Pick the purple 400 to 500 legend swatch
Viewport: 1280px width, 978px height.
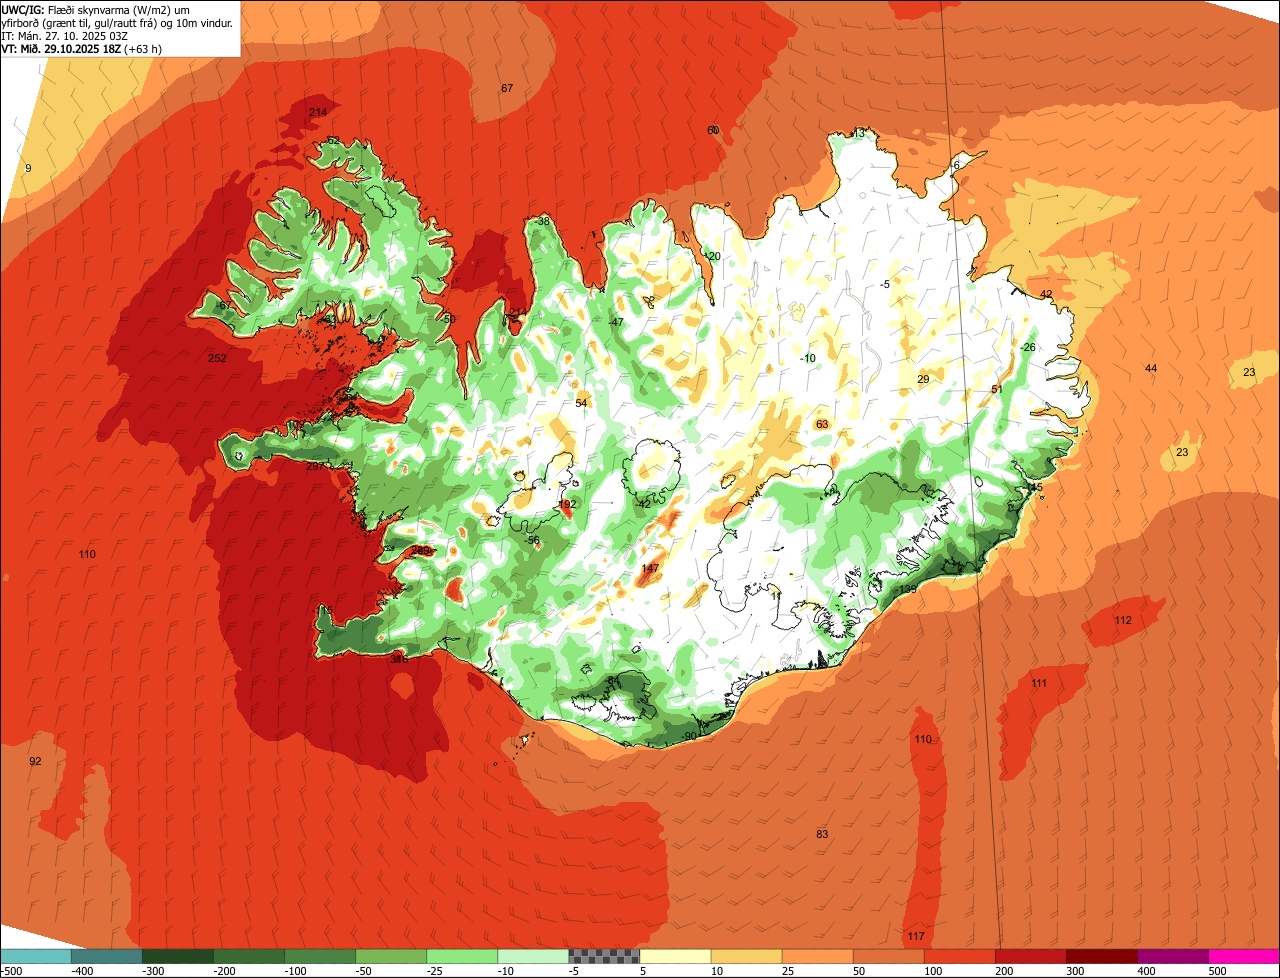pyautogui.click(x=1173, y=957)
